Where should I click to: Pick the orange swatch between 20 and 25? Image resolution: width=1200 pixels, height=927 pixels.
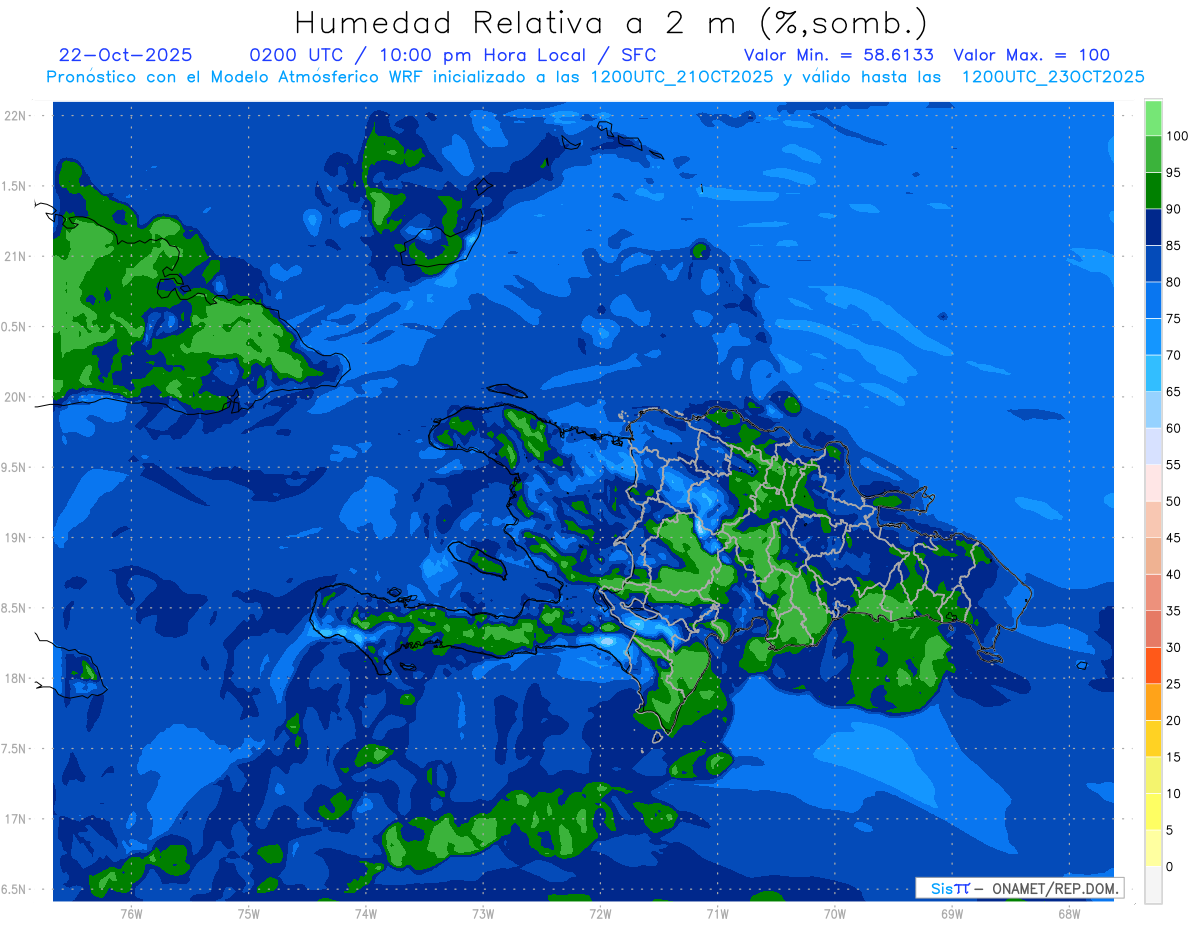click(x=1153, y=701)
